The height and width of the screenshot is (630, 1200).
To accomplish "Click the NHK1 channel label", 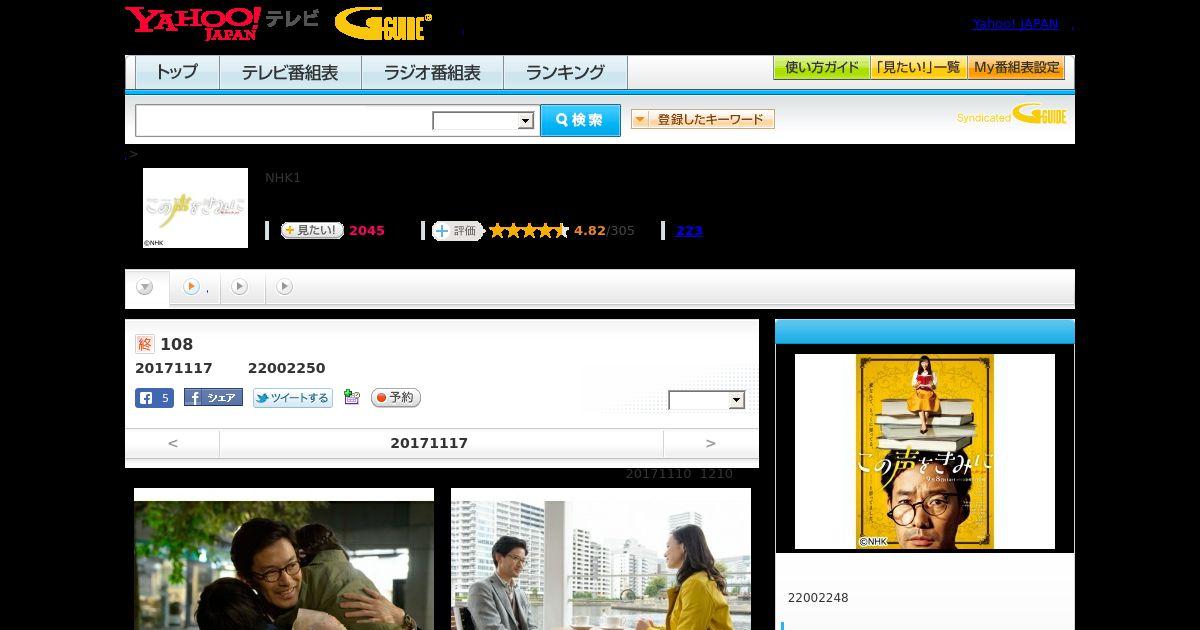I will 283,178.
